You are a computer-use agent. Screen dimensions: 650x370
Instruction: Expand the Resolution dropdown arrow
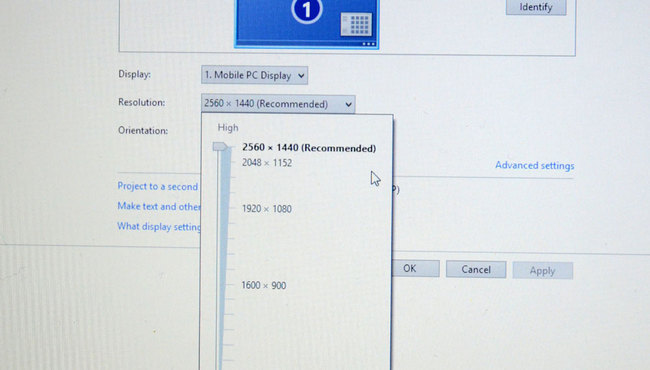[349, 104]
